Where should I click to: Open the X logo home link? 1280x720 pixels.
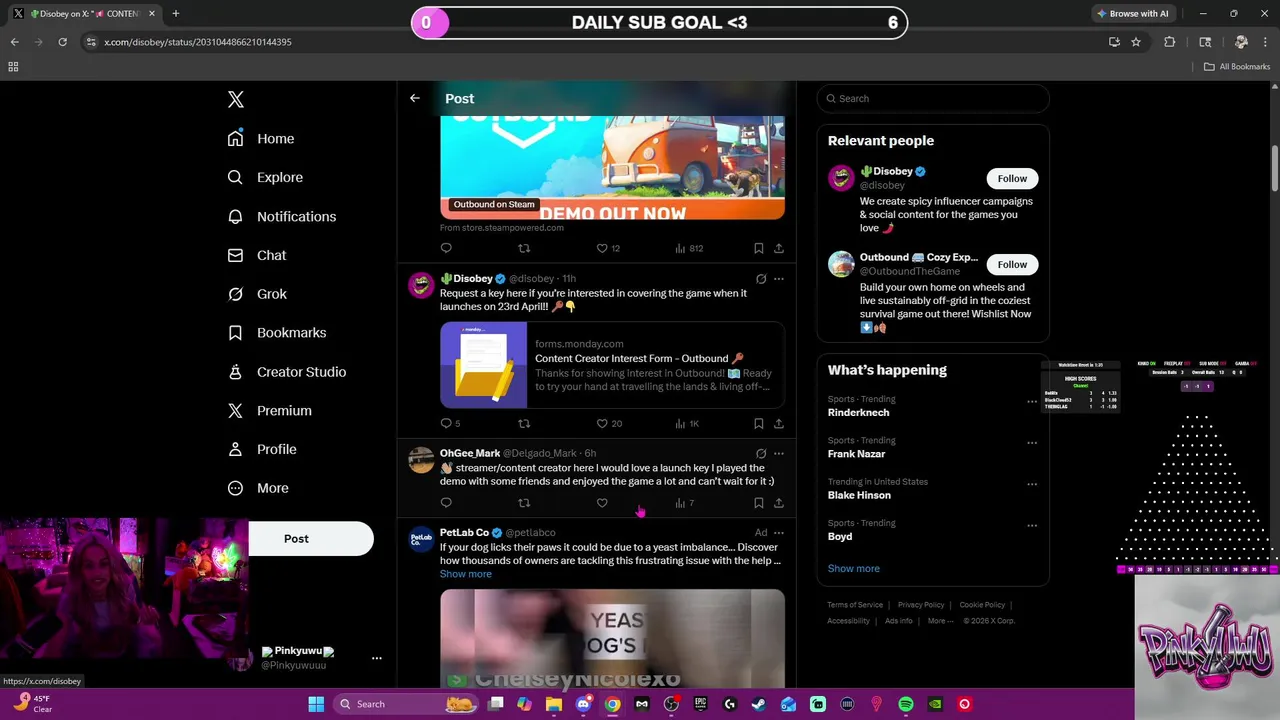[x=236, y=99]
